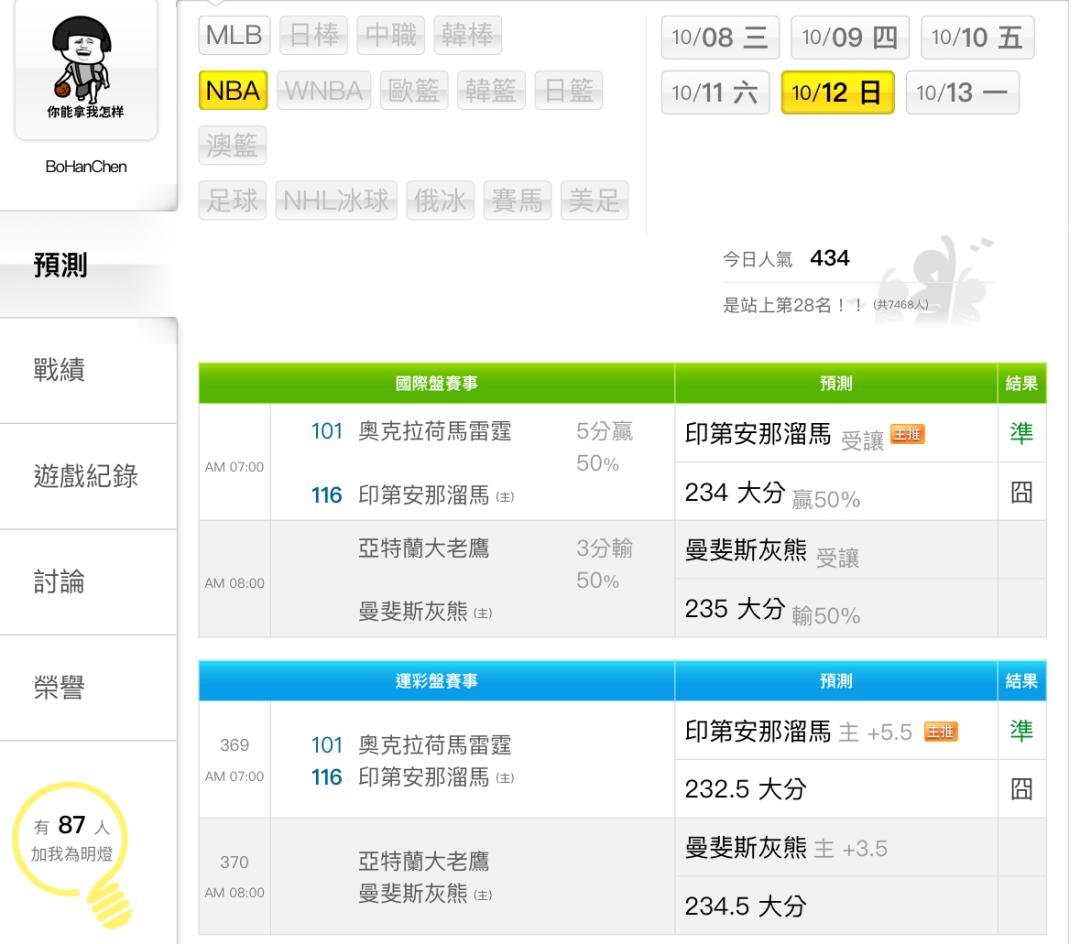Click the 囧 result for 232.5 大分
This screenshot has height=944, width=1080.
coord(1021,790)
